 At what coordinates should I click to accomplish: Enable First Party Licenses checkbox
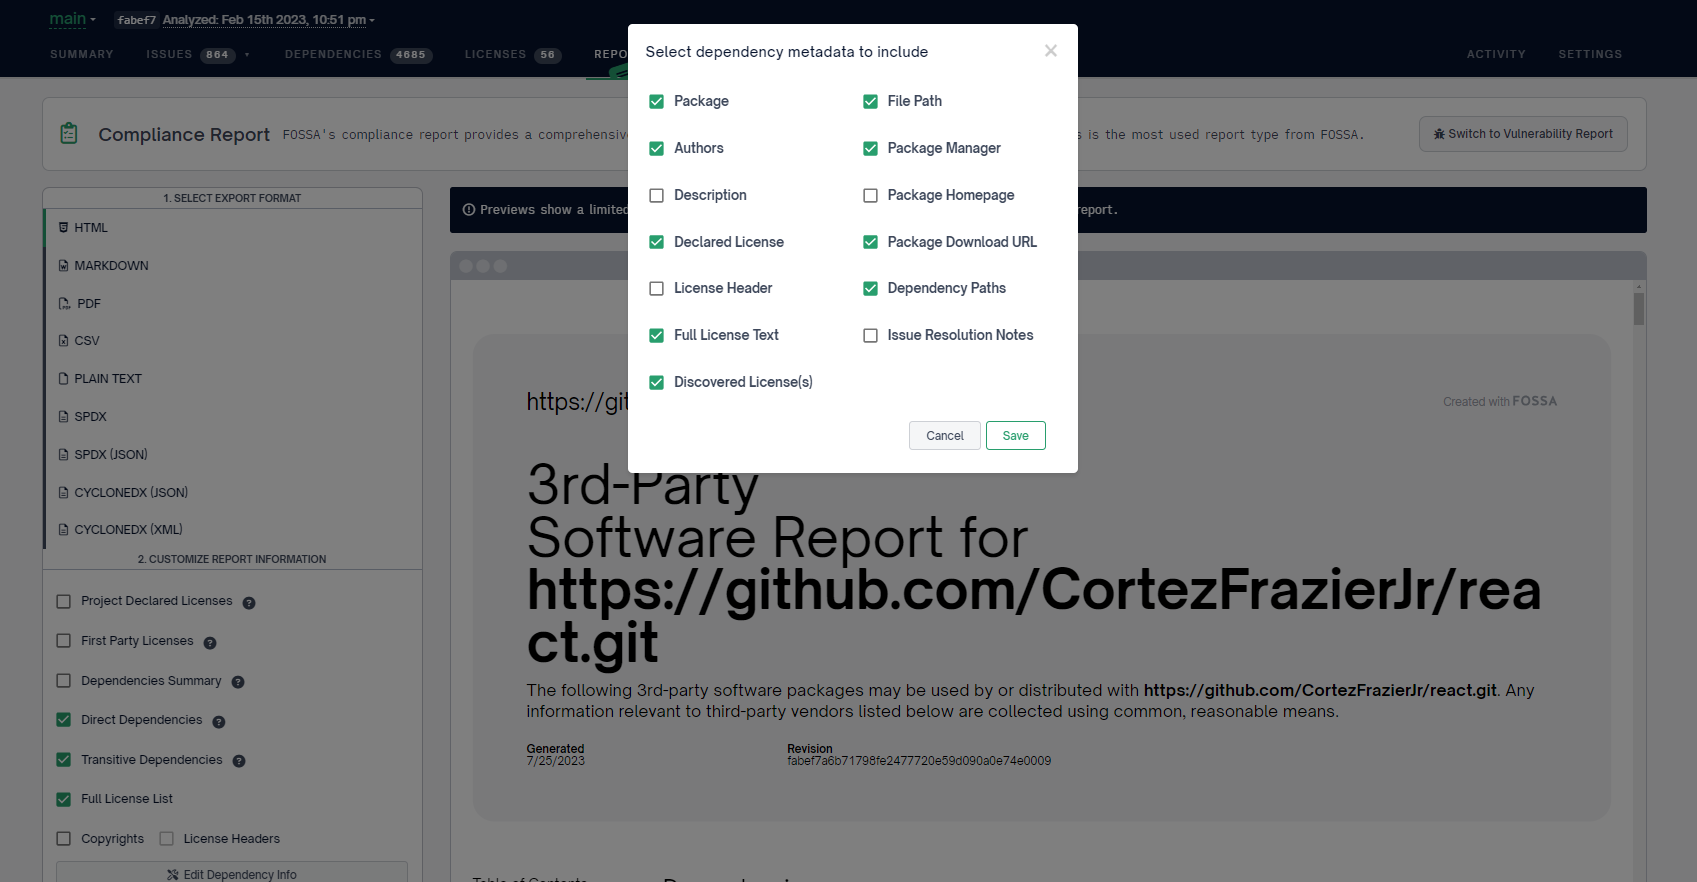pos(64,641)
